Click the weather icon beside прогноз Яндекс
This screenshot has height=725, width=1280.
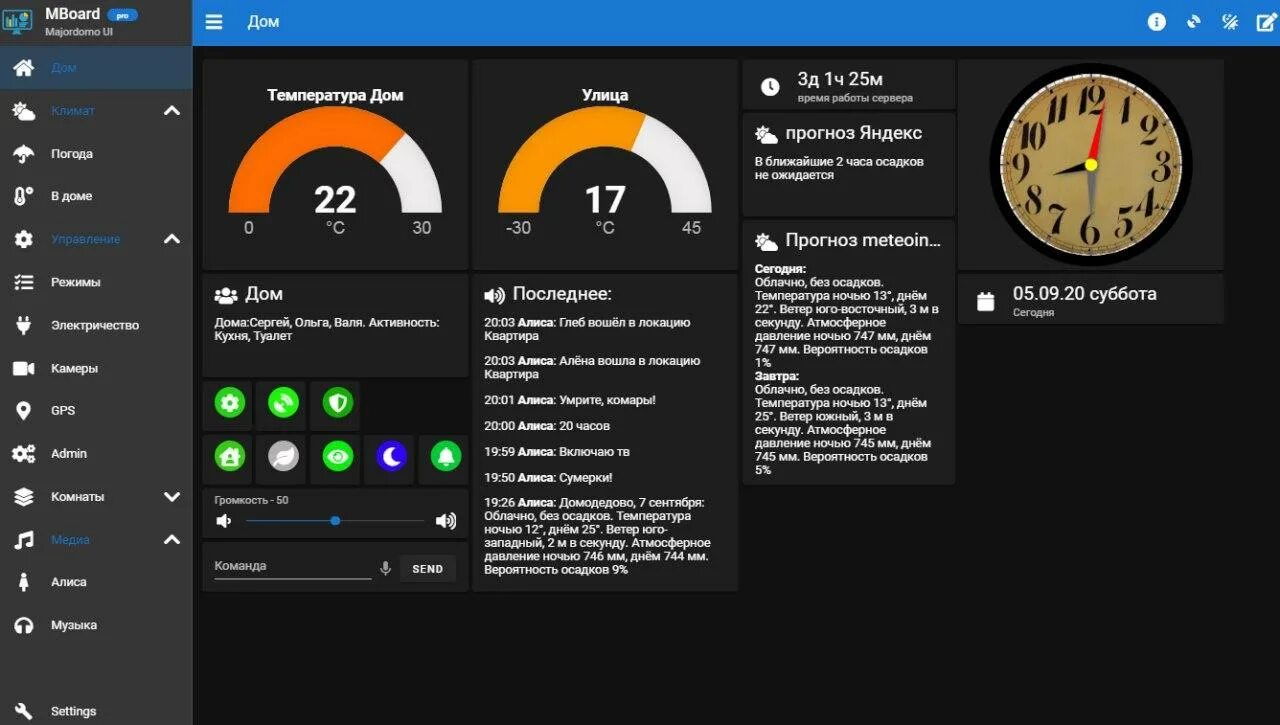coord(767,134)
